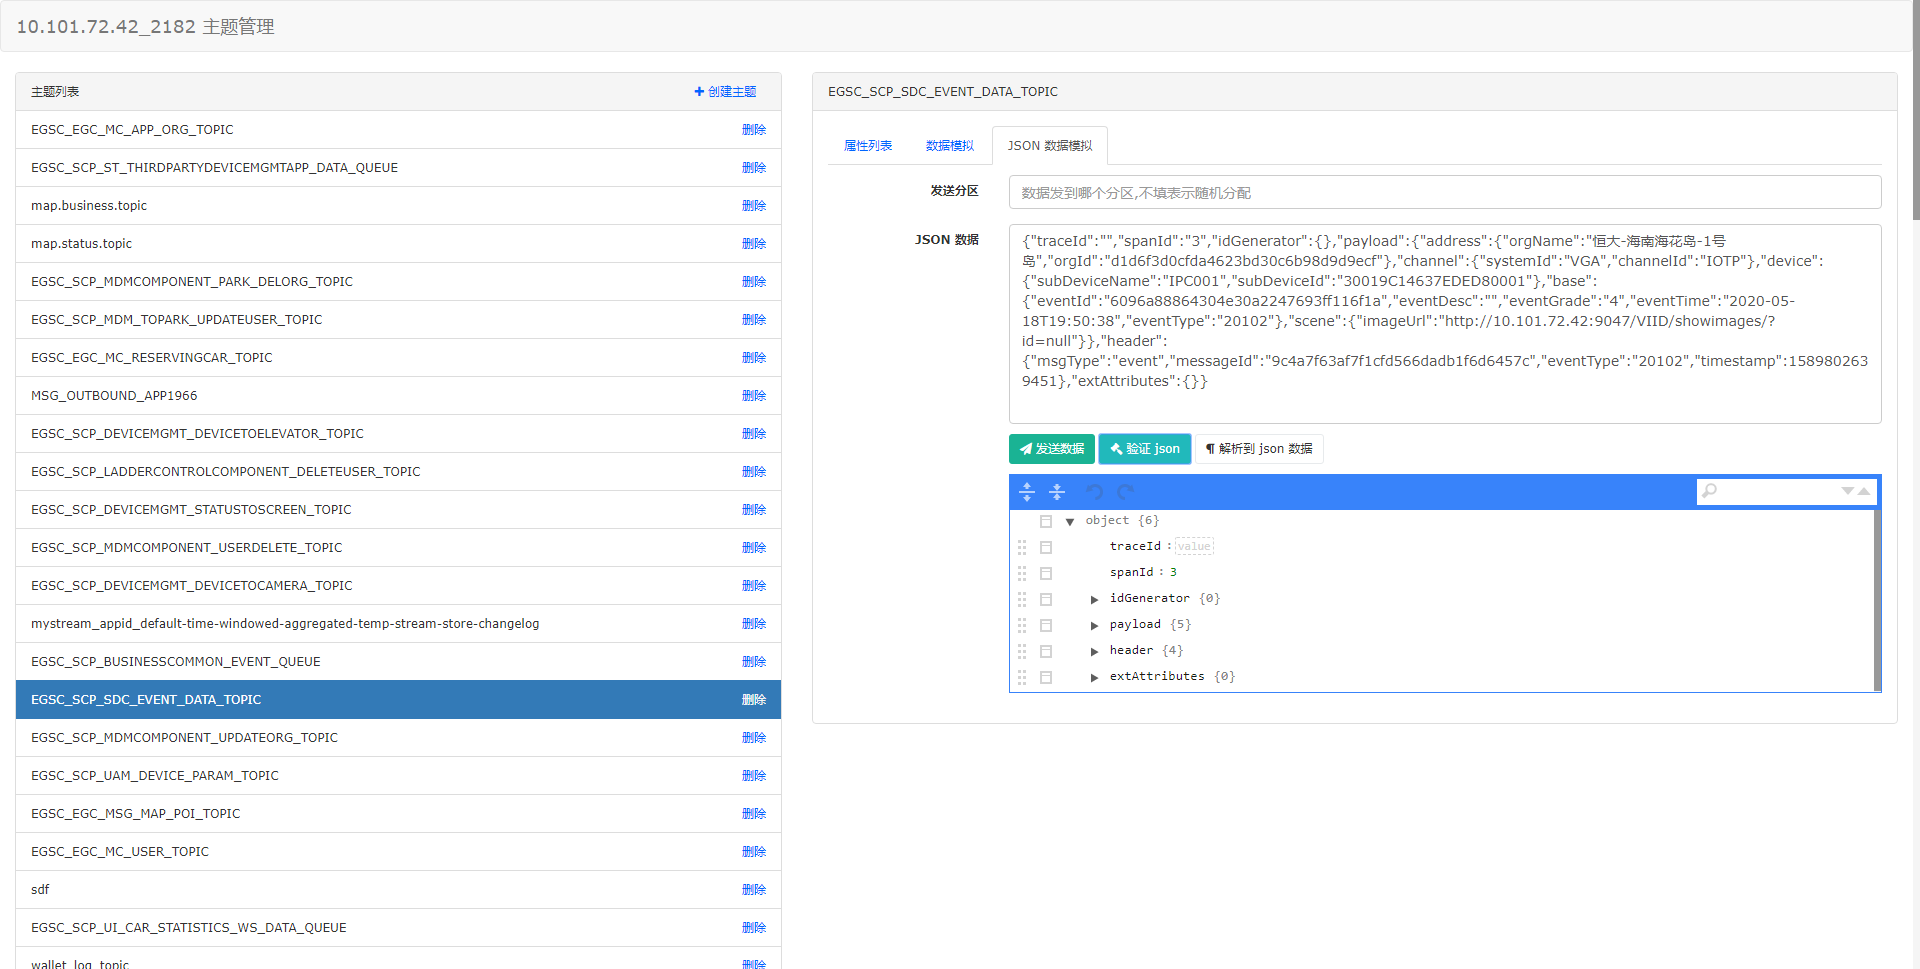This screenshot has height=969, width=1920.
Task: Click the 发送分区 partition input field
Action: (x=1445, y=192)
